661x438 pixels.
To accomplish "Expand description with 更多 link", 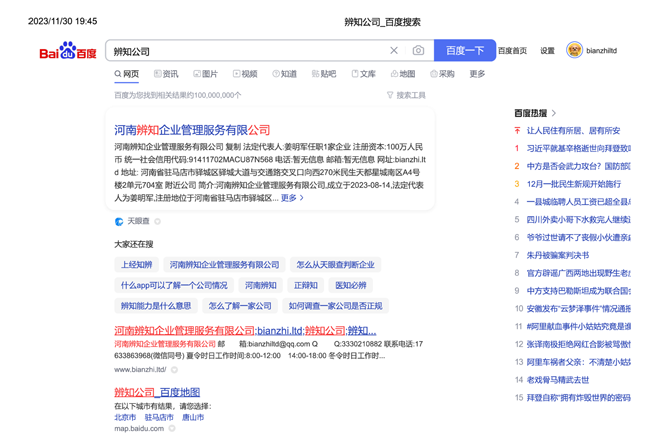I will pos(292,198).
